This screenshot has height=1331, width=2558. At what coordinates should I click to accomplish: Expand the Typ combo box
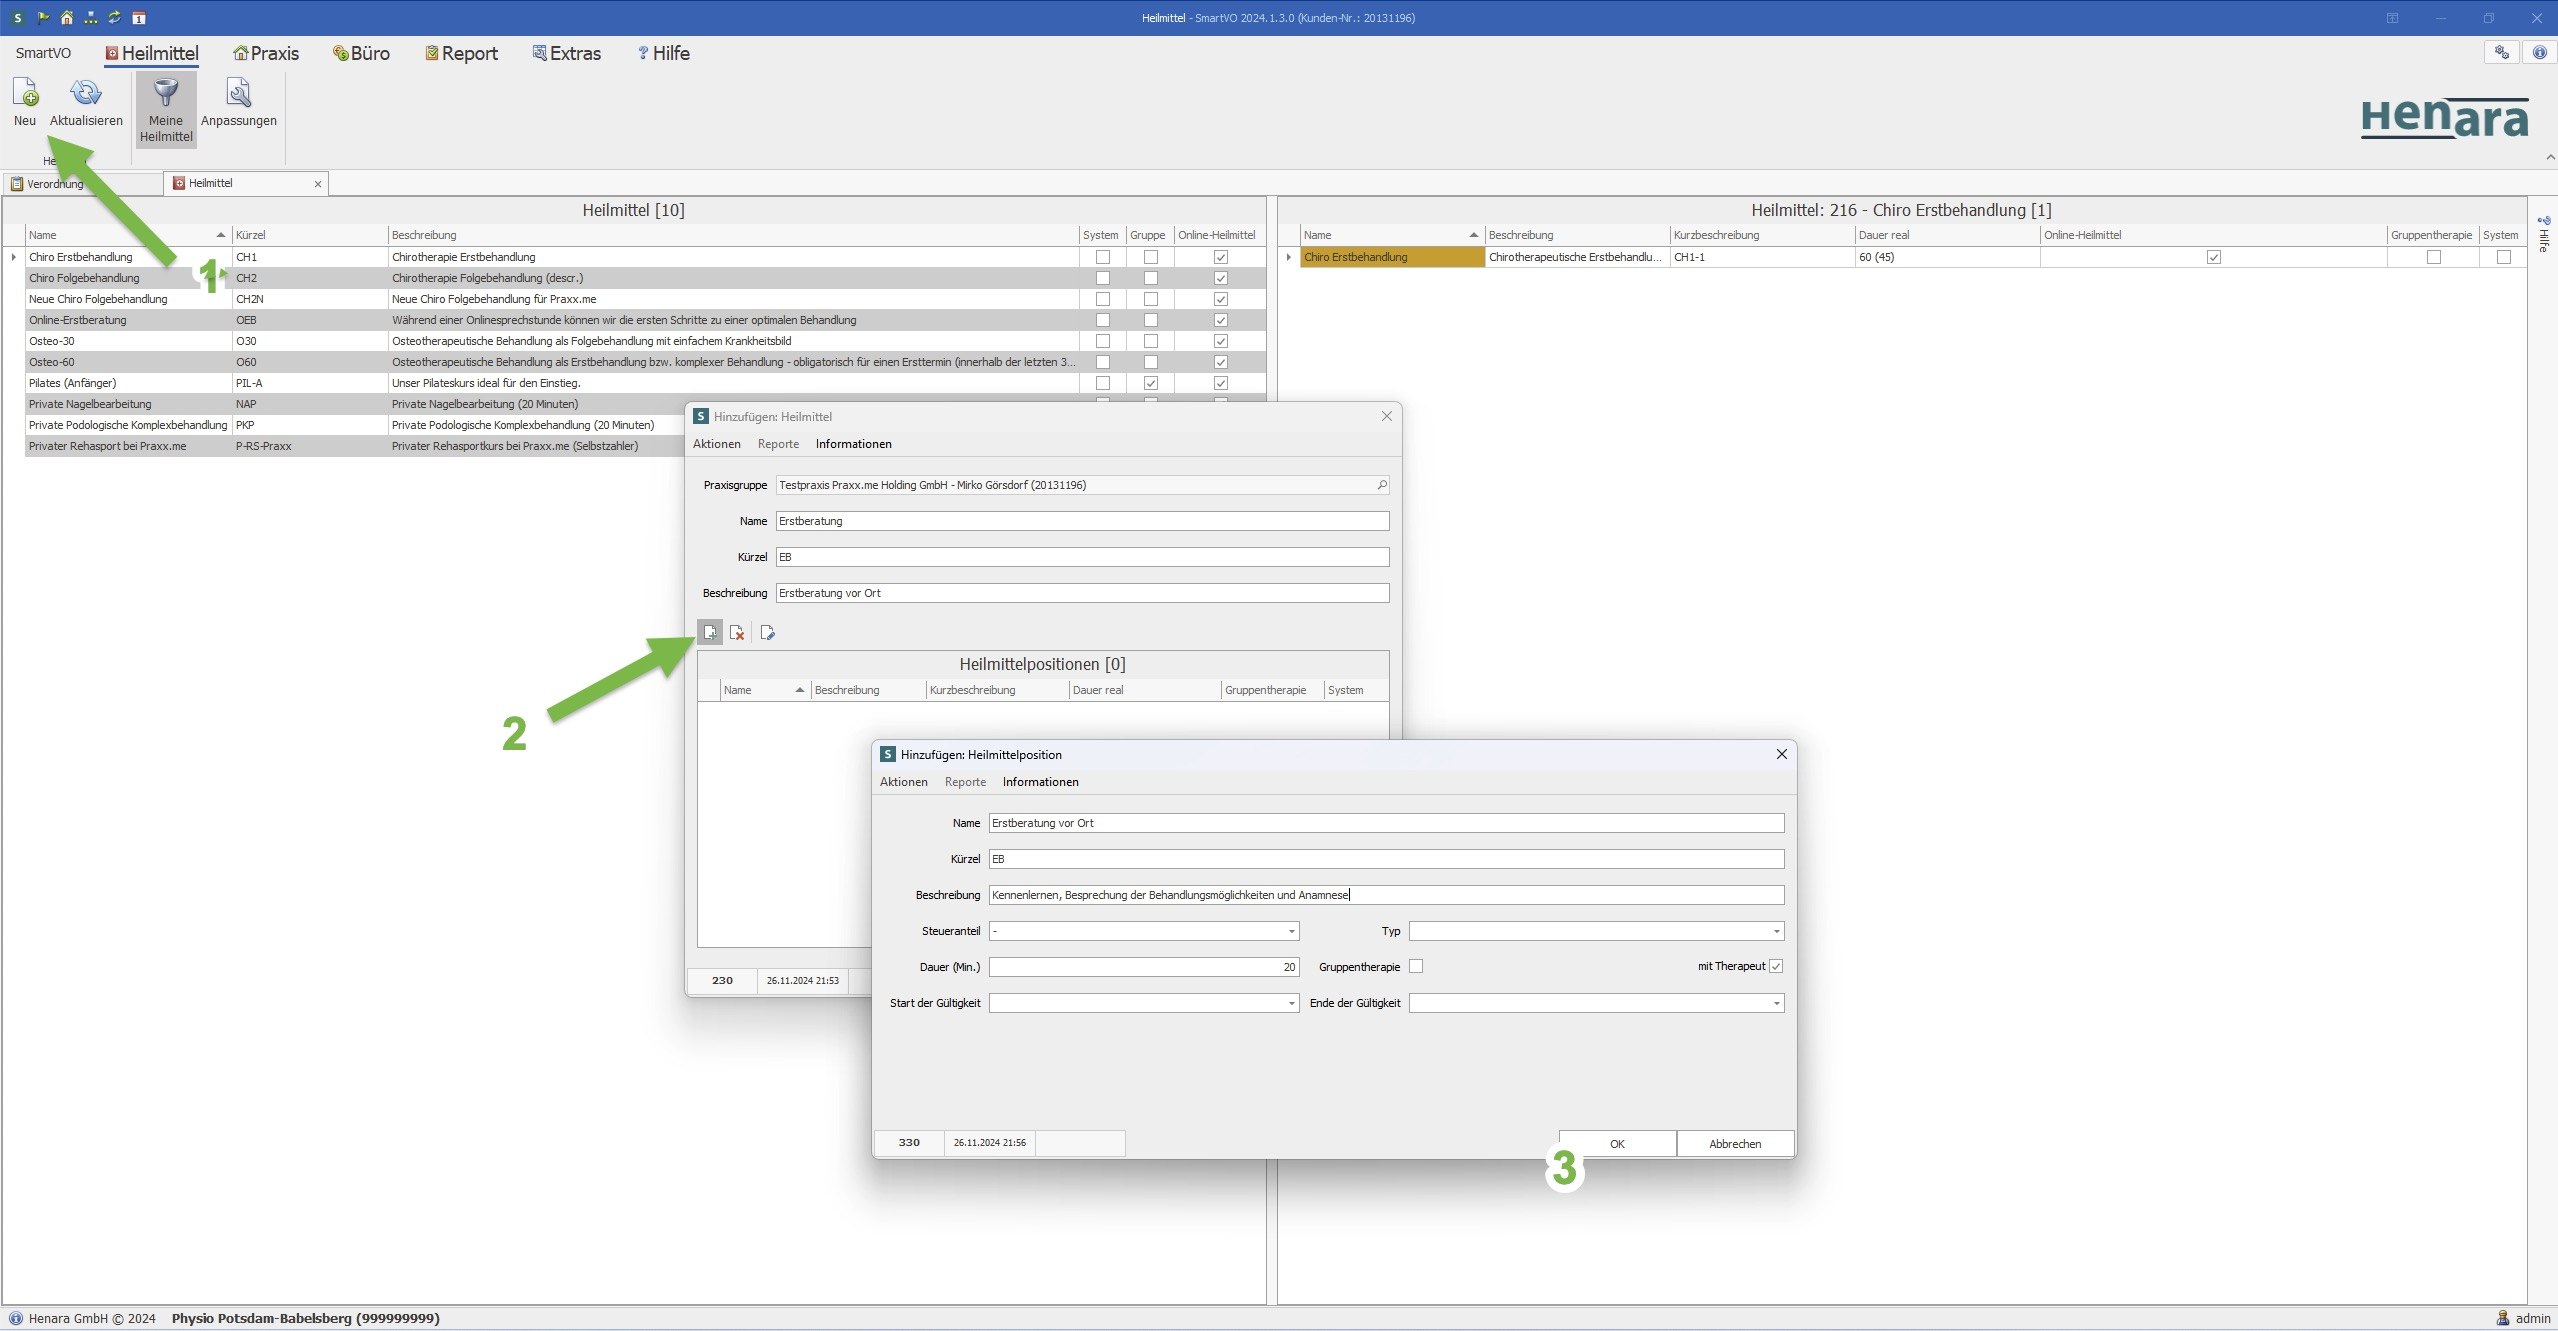1776,931
